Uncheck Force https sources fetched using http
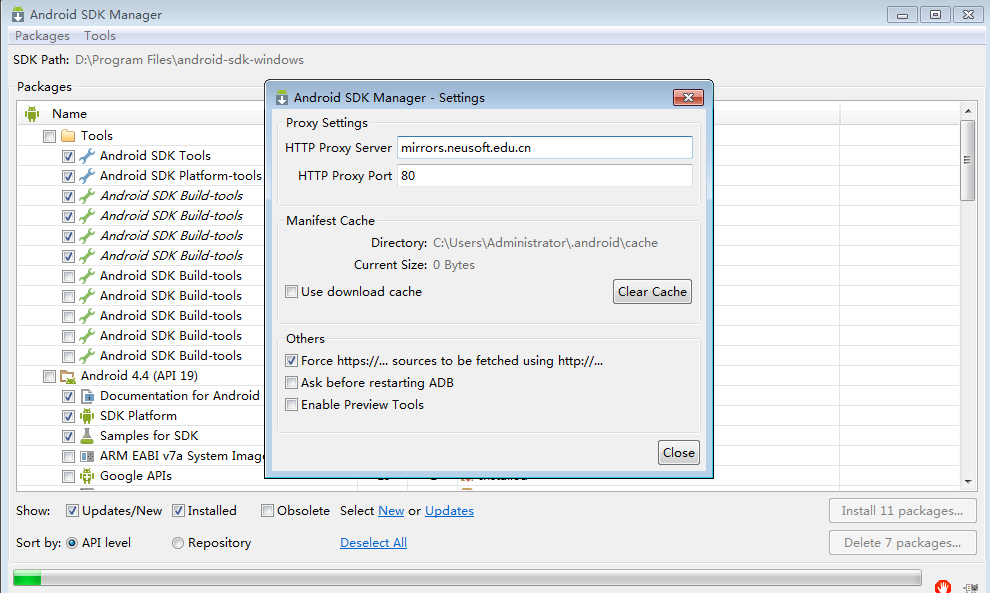This screenshot has height=593, width=990. coord(291,361)
